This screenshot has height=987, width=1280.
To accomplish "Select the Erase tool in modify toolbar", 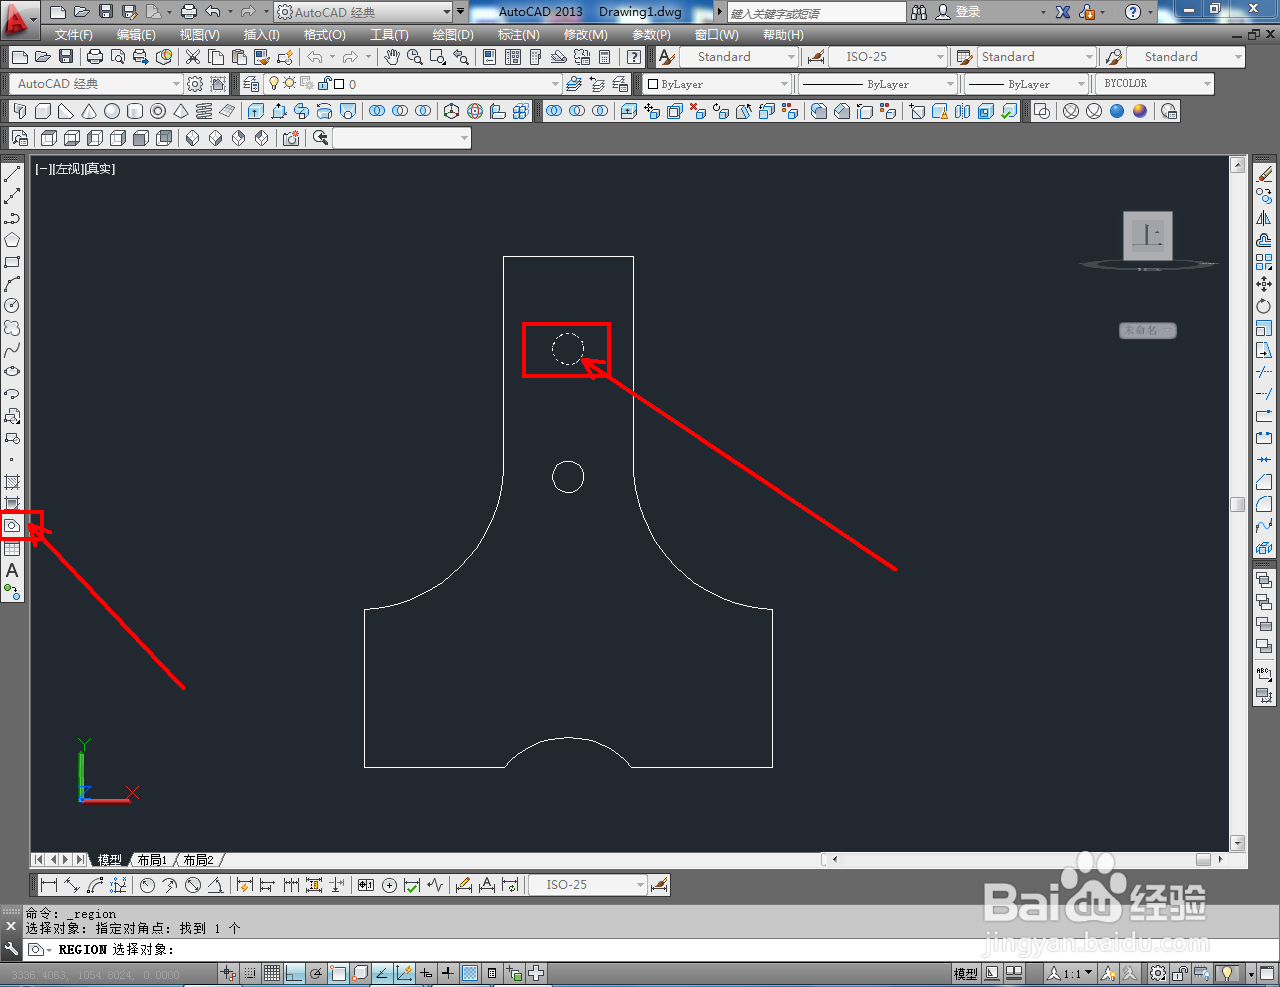I will (1264, 174).
